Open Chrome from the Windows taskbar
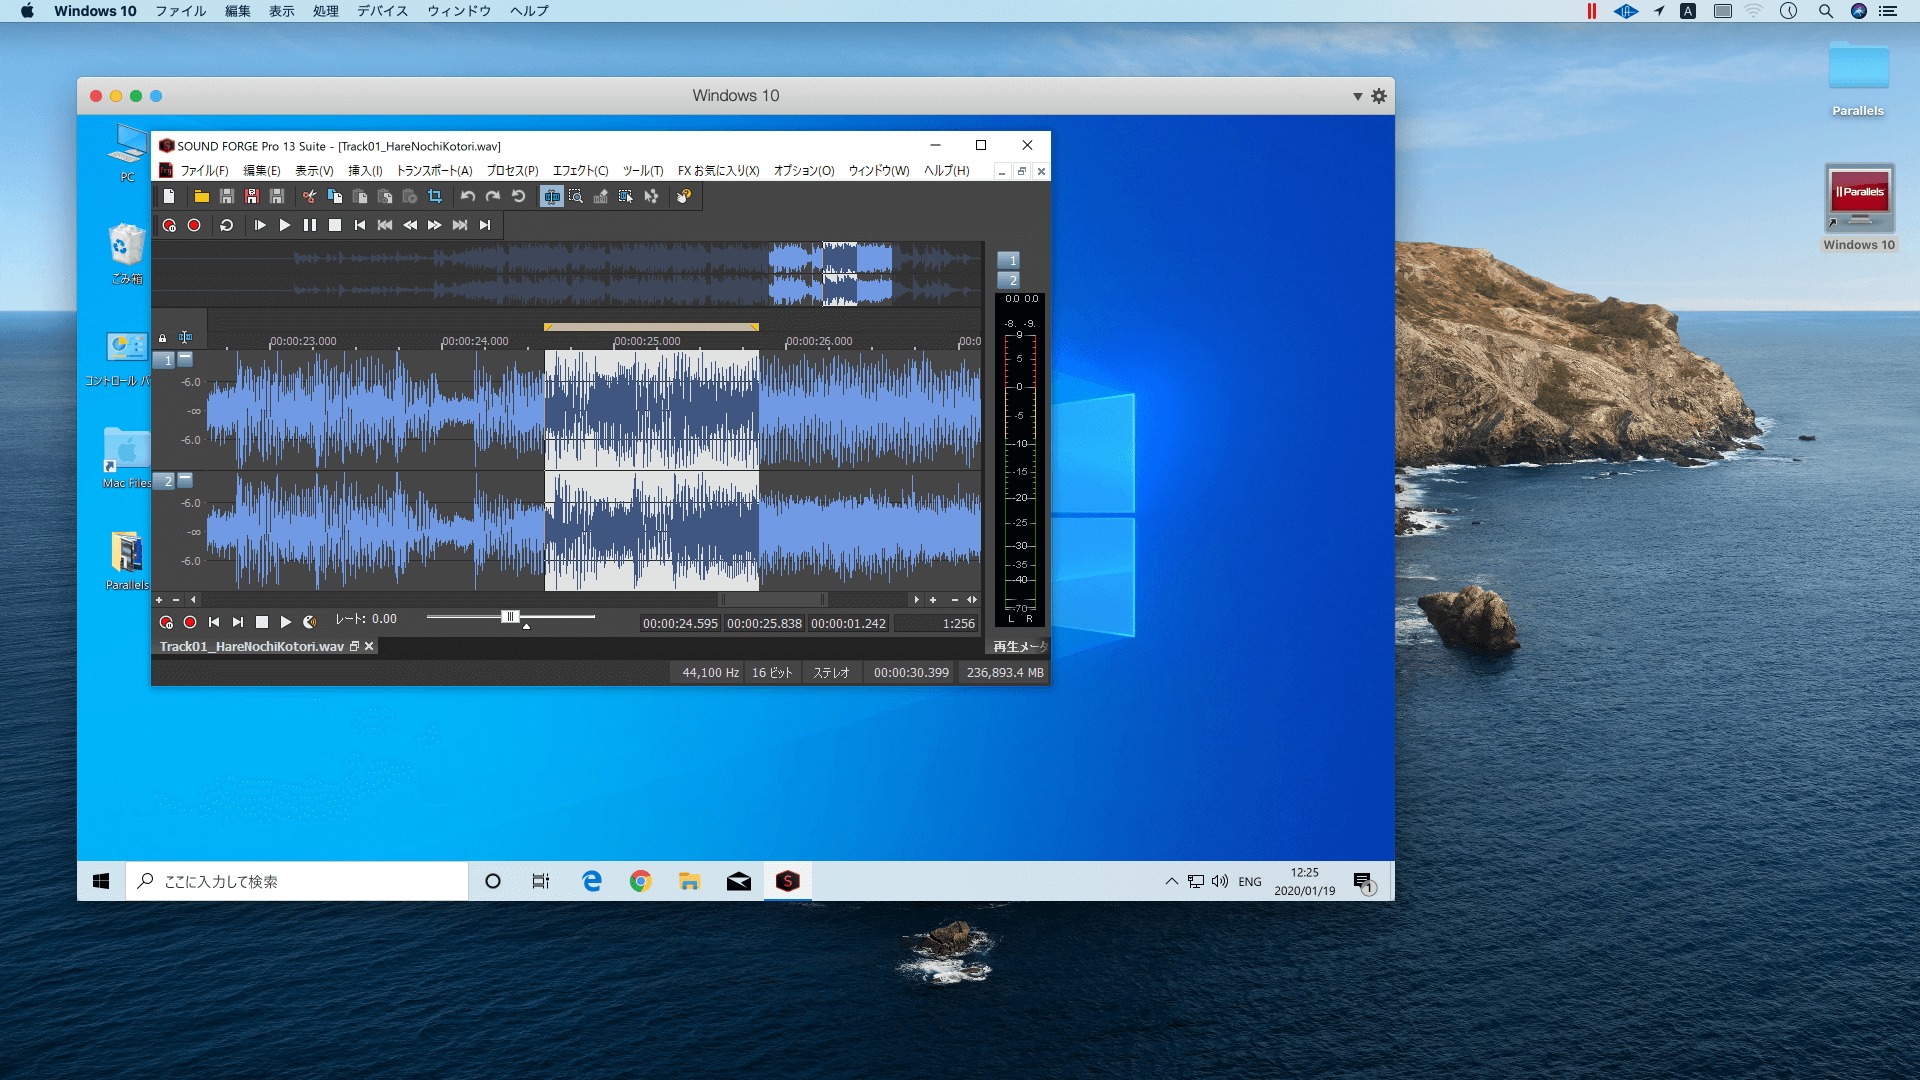Viewport: 1920px width, 1080px height. point(641,881)
